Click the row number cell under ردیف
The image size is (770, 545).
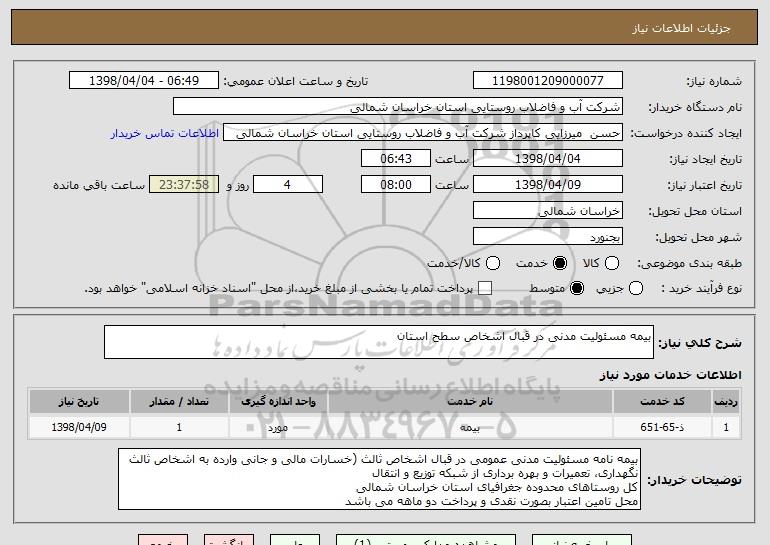coord(726,427)
